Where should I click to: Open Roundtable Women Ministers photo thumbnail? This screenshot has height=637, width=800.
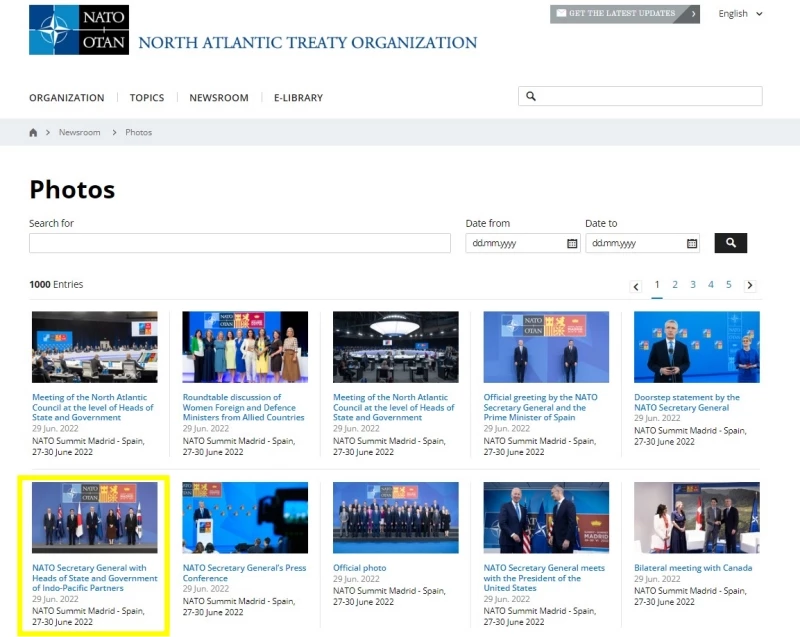pyautogui.click(x=245, y=347)
